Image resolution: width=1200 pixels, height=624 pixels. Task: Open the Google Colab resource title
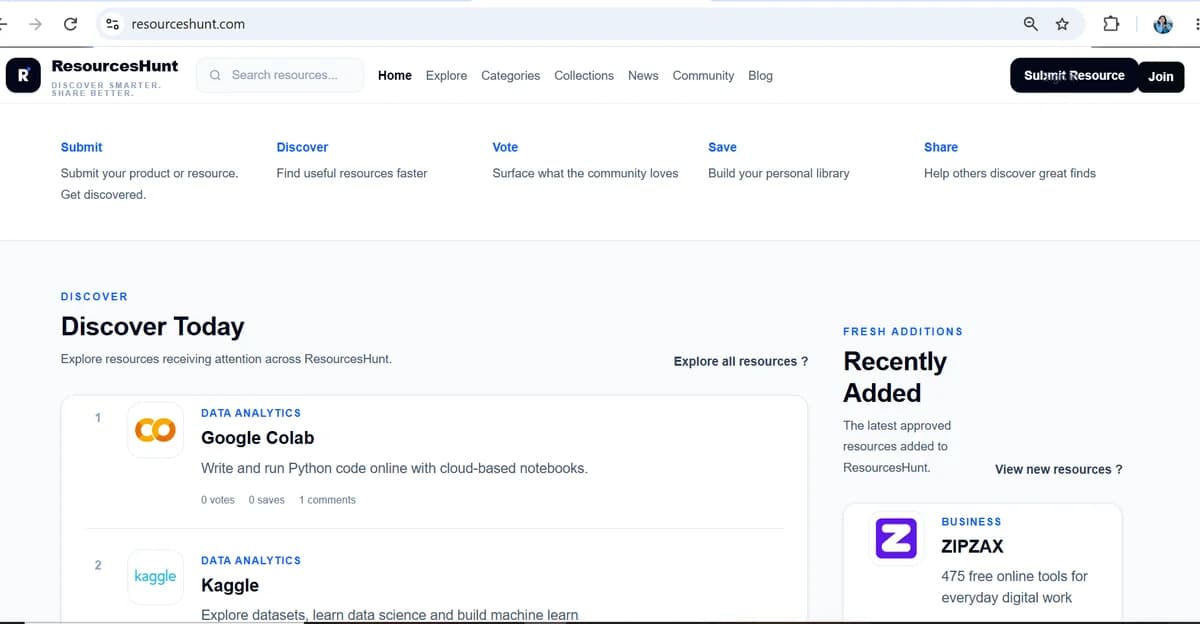pyautogui.click(x=258, y=438)
